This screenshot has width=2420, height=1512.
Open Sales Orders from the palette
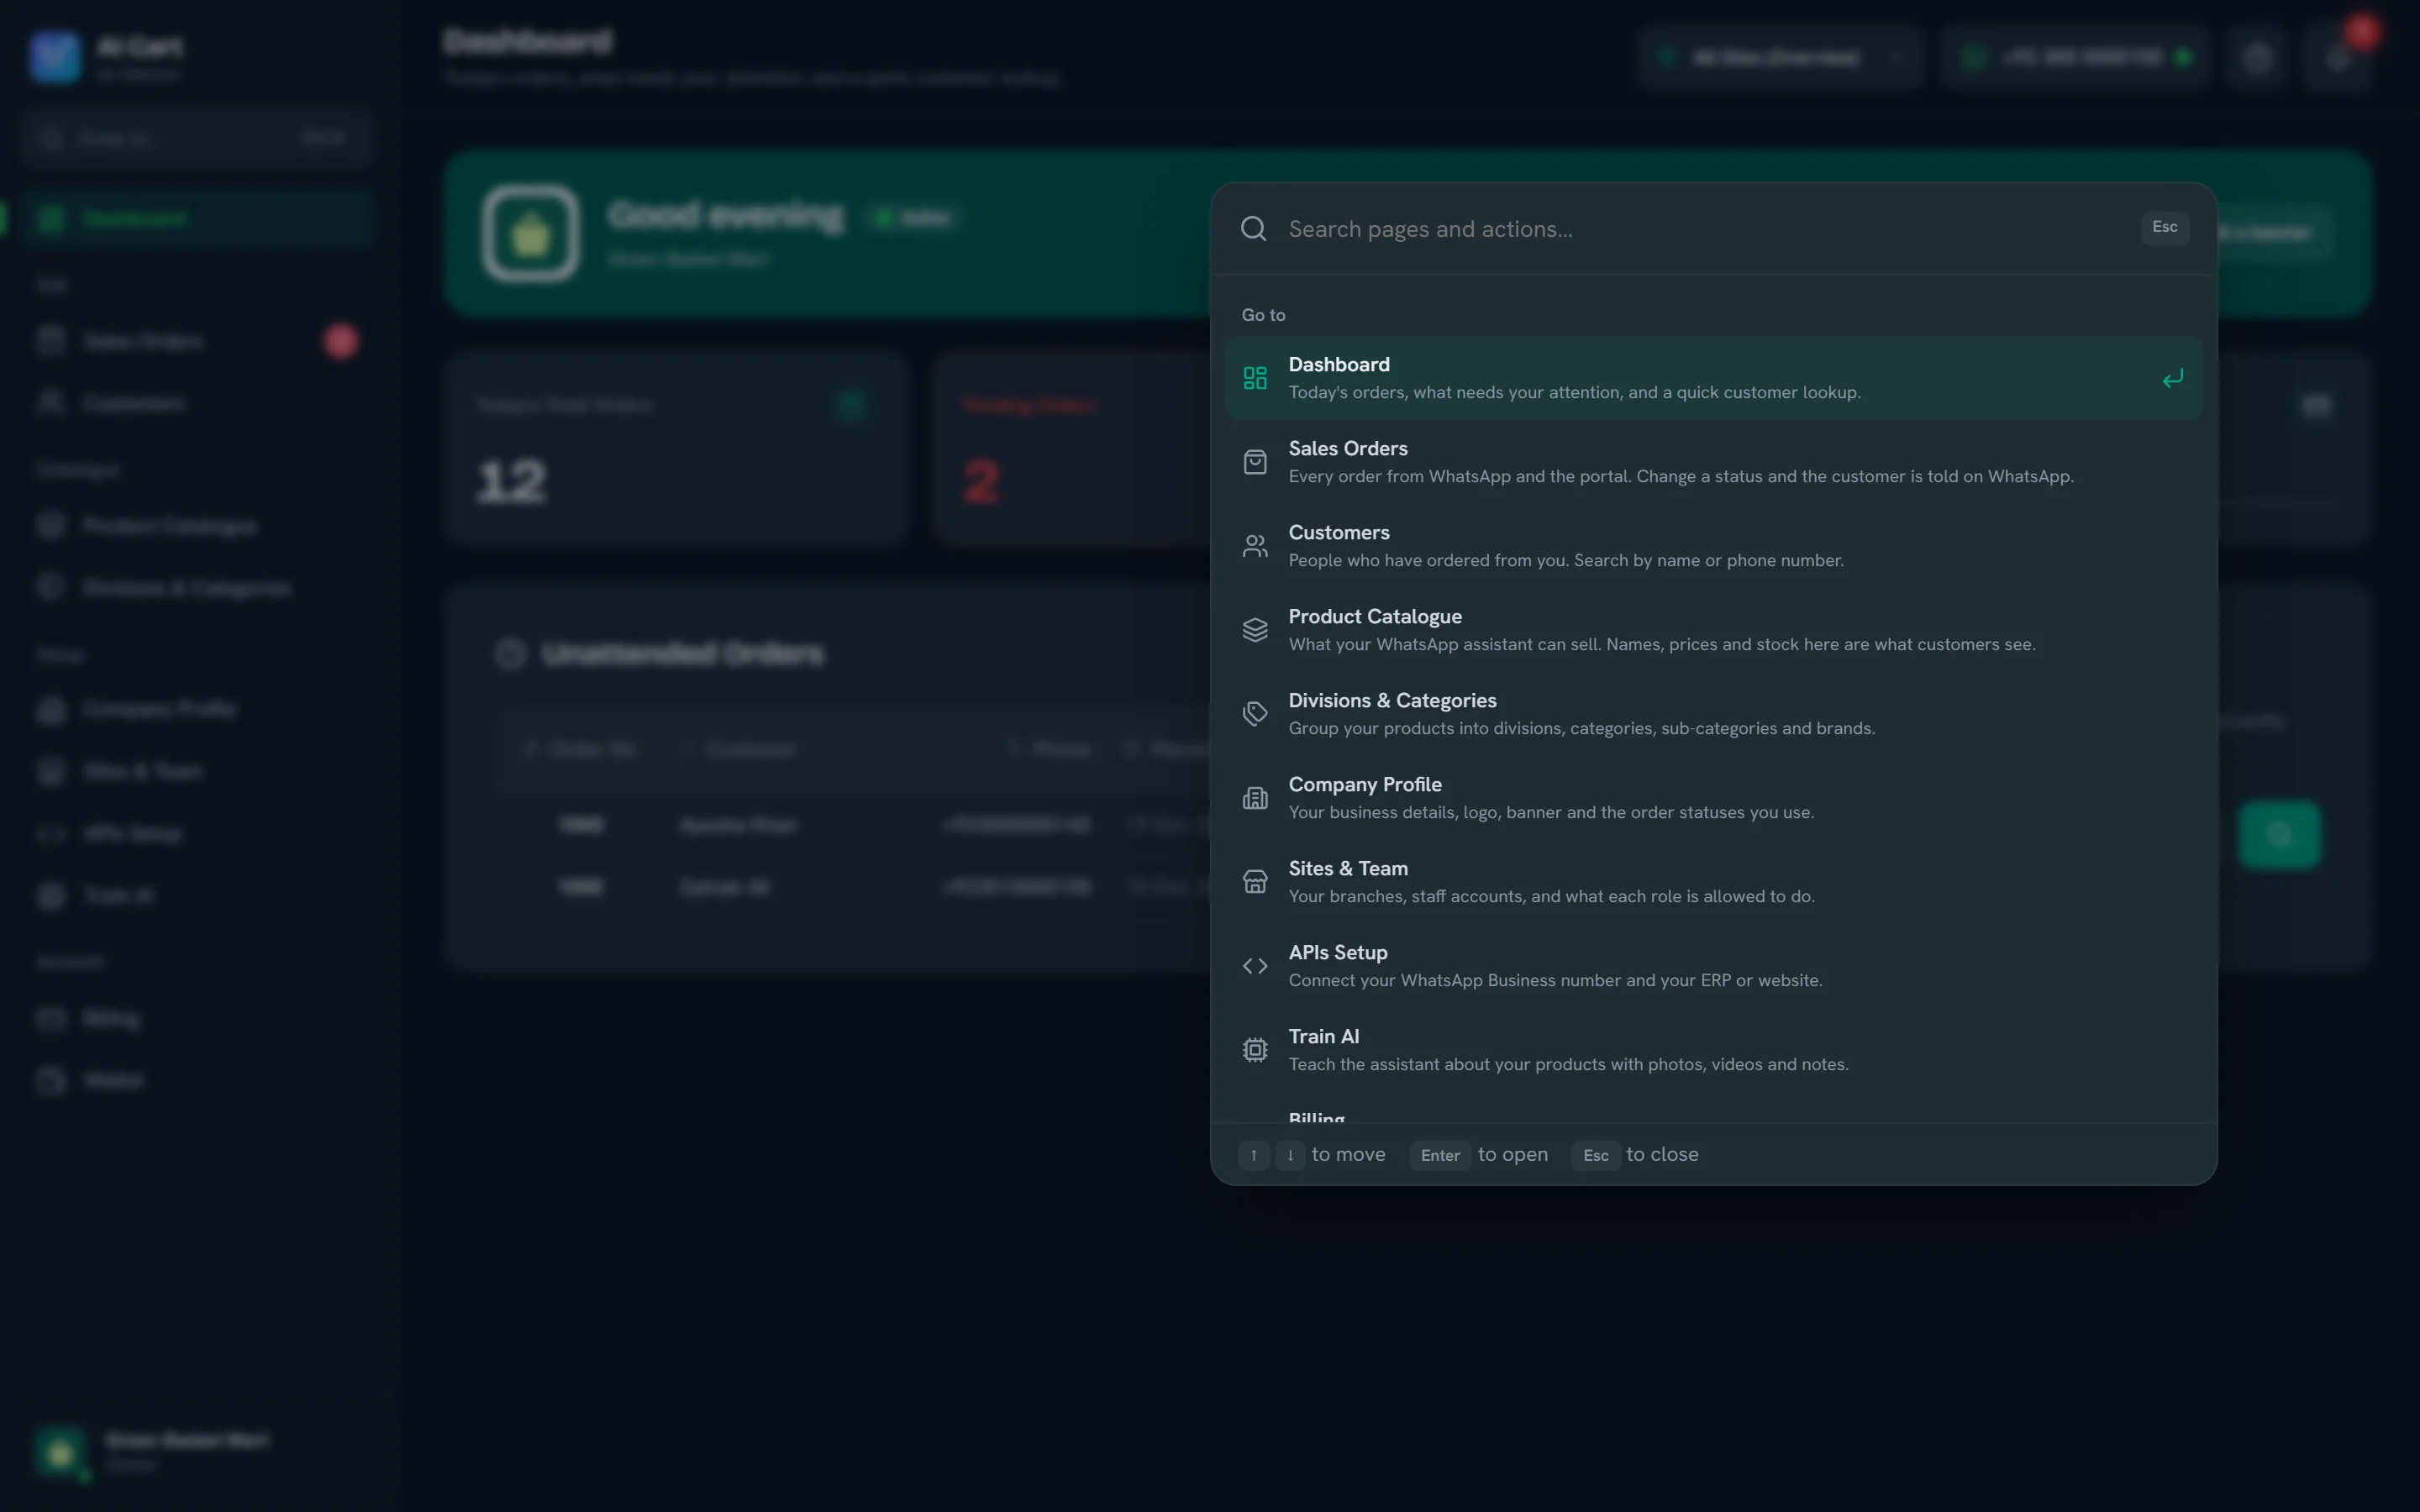tap(1713, 462)
